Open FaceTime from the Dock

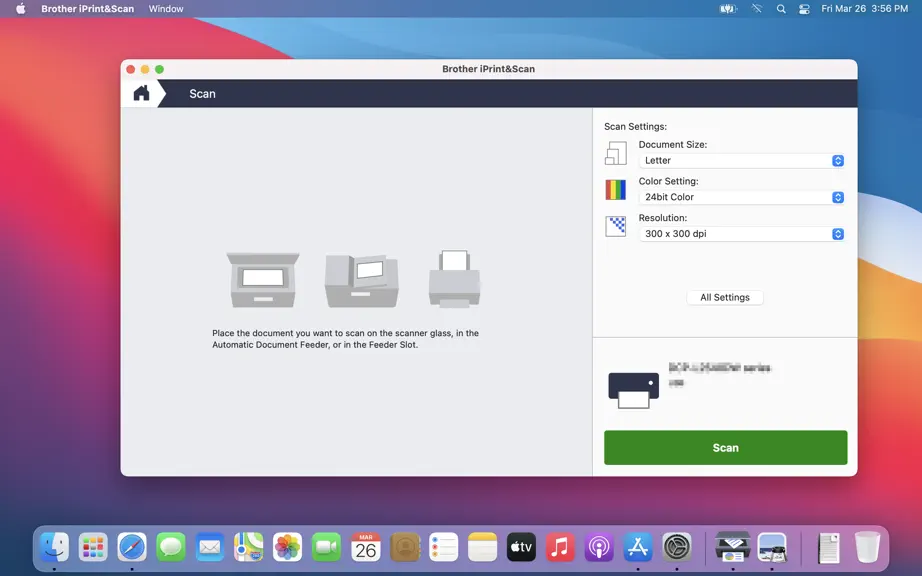[x=326, y=547]
